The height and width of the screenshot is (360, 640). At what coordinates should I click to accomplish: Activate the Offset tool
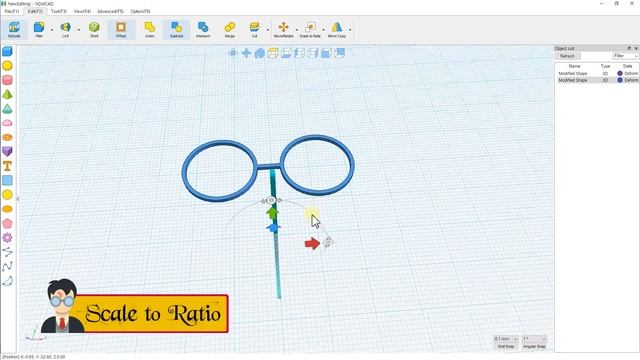(121, 30)
